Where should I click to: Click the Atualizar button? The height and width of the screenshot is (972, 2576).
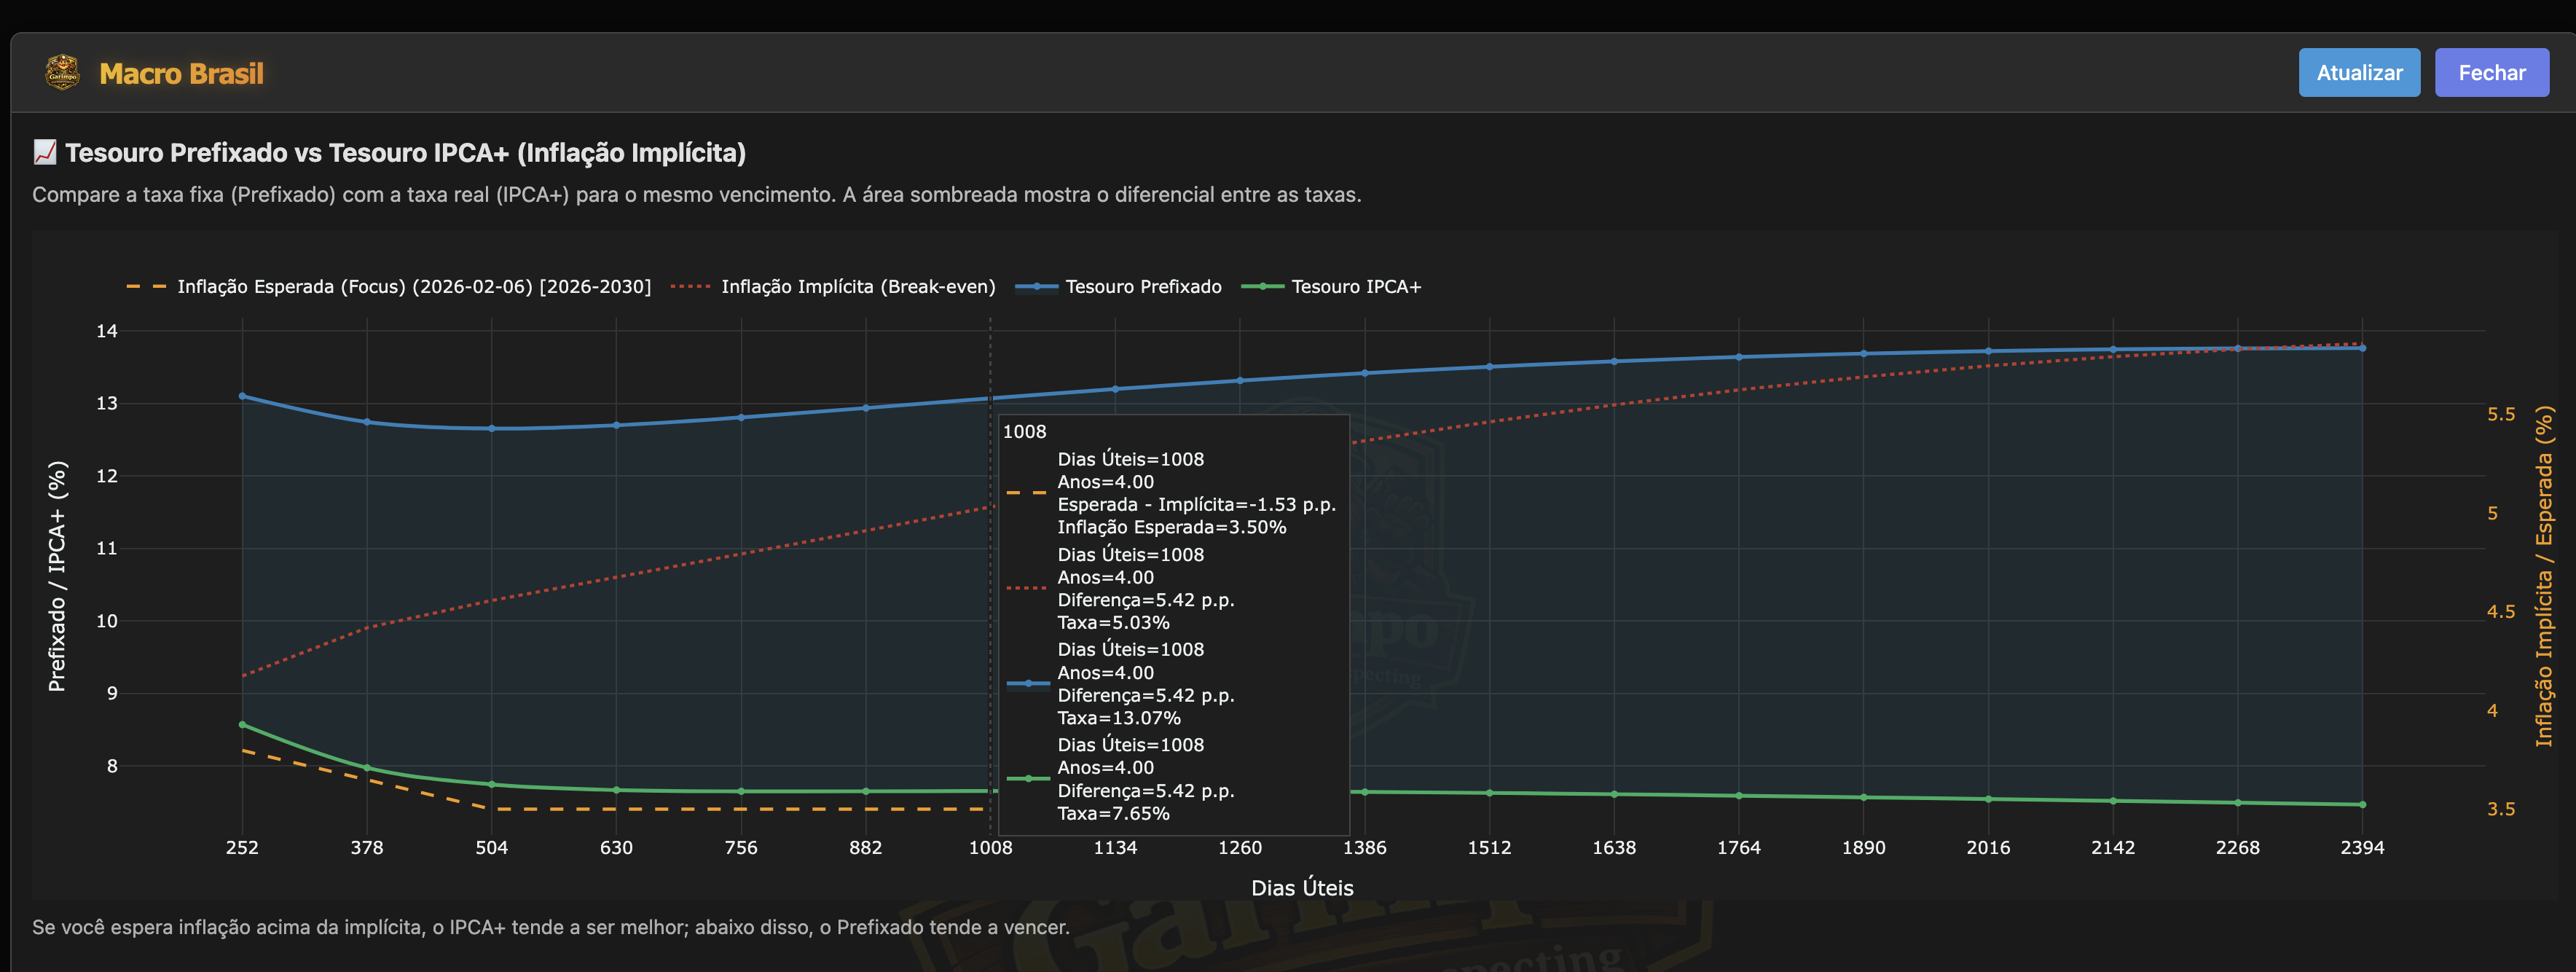tap(2359, 72)
